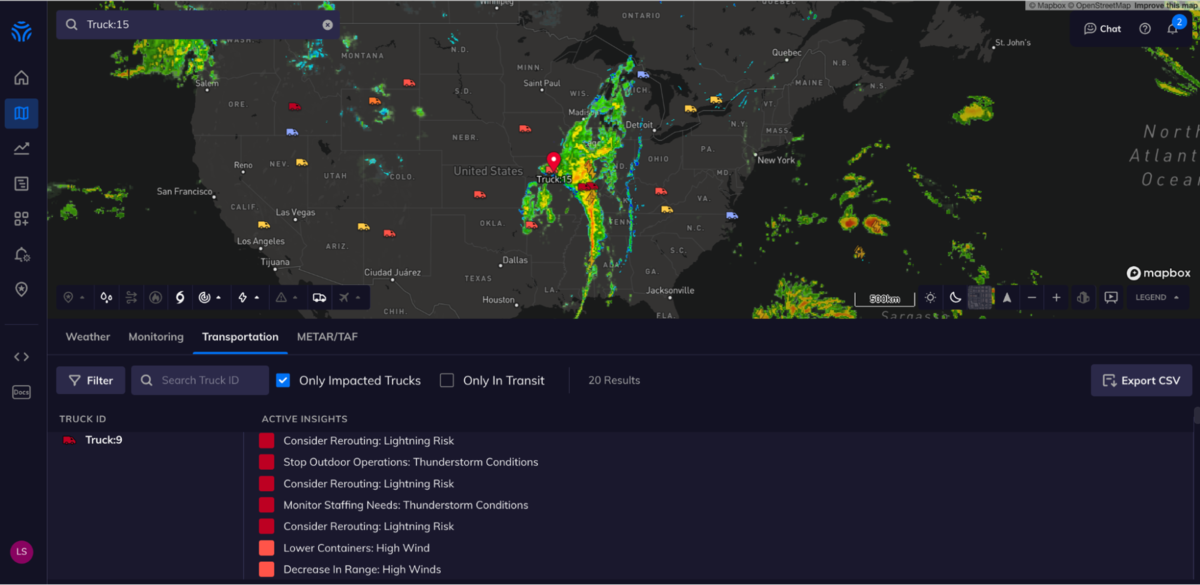1200x585 pixels.
Task: Open the notifications bell
Action: click(x=1173, y=29)
